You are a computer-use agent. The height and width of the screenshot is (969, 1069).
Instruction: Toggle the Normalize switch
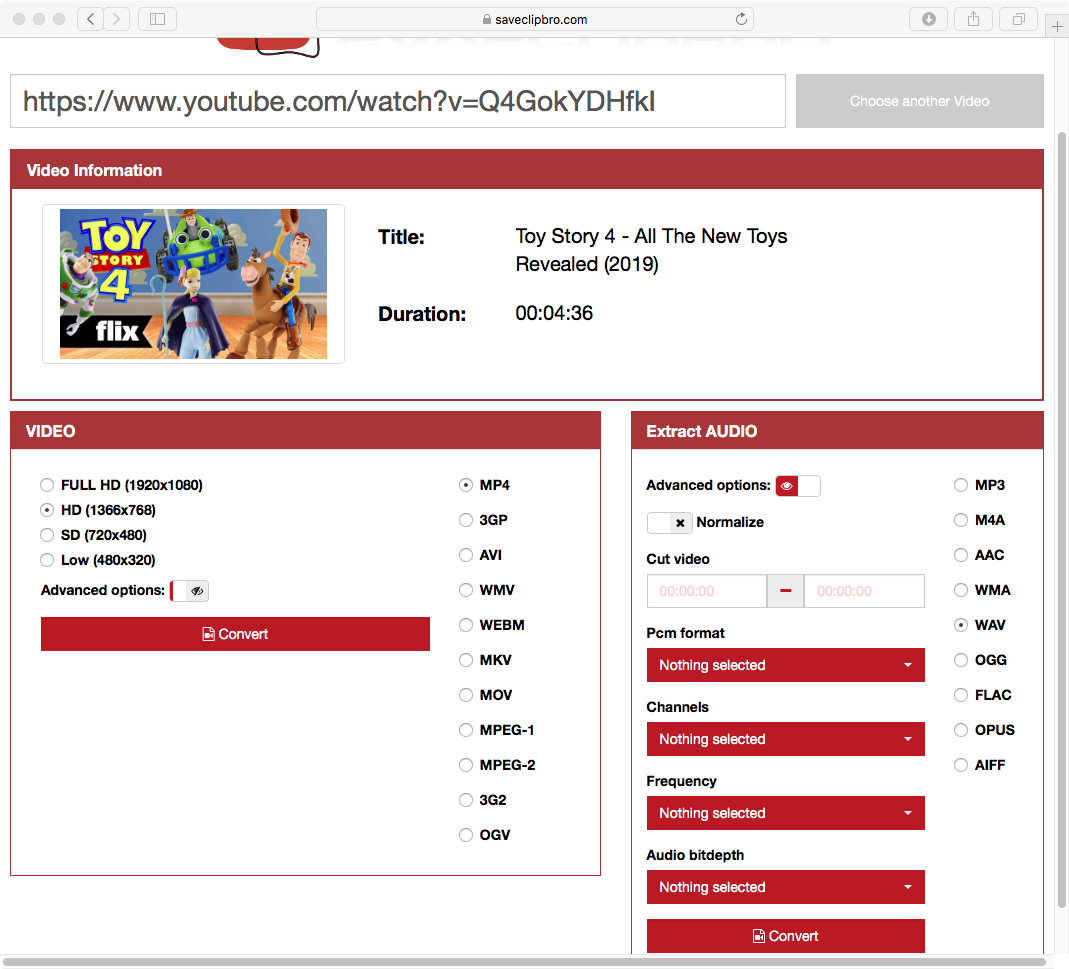tap(669, 523)
